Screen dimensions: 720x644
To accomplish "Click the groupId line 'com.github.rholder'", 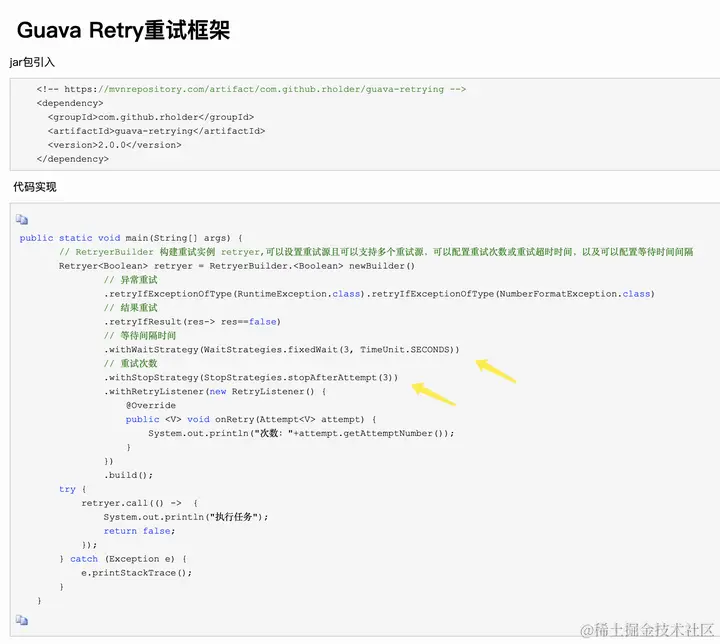I will click(151, 117).
